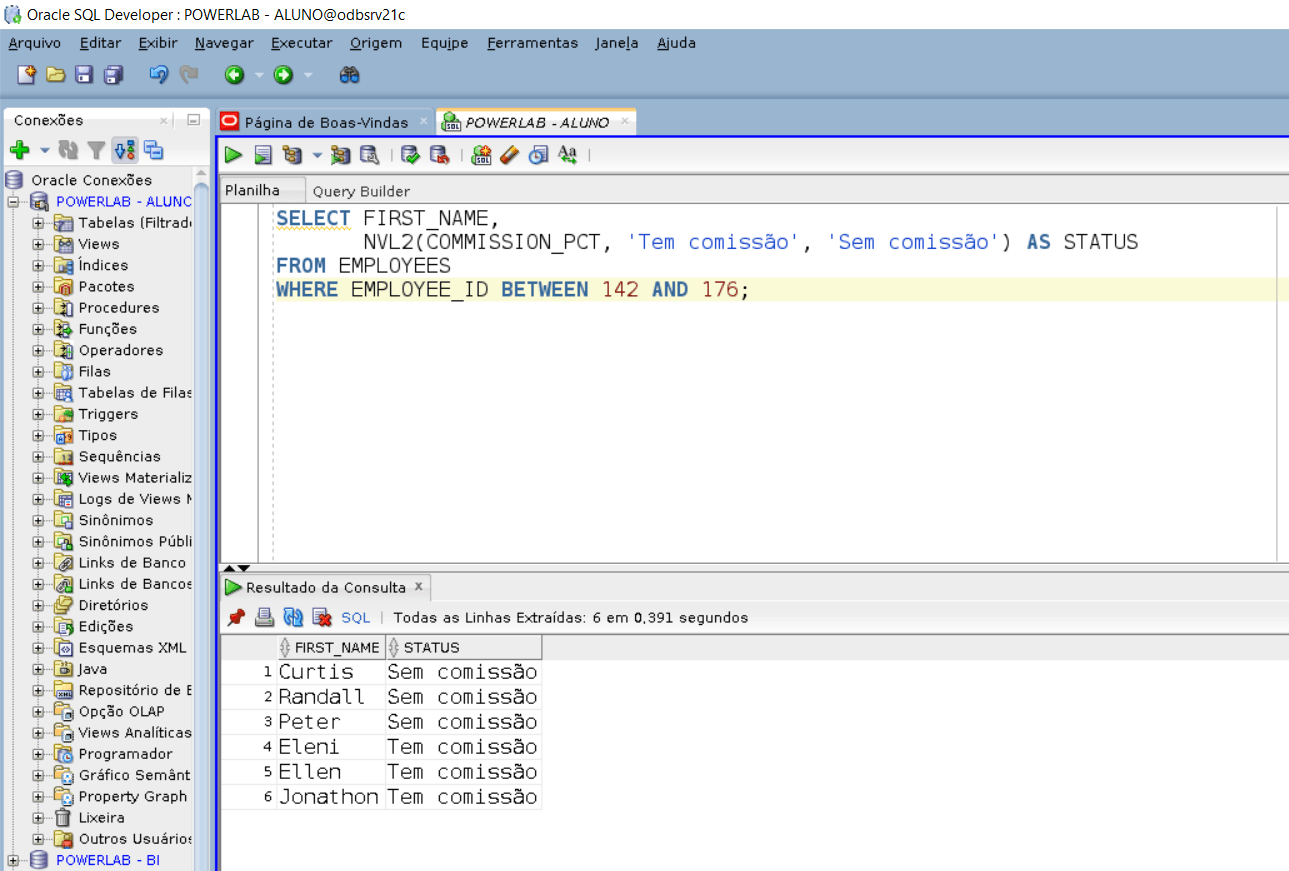
Task: Switch to the Query Builder tab
Action: tap(361, 191)
